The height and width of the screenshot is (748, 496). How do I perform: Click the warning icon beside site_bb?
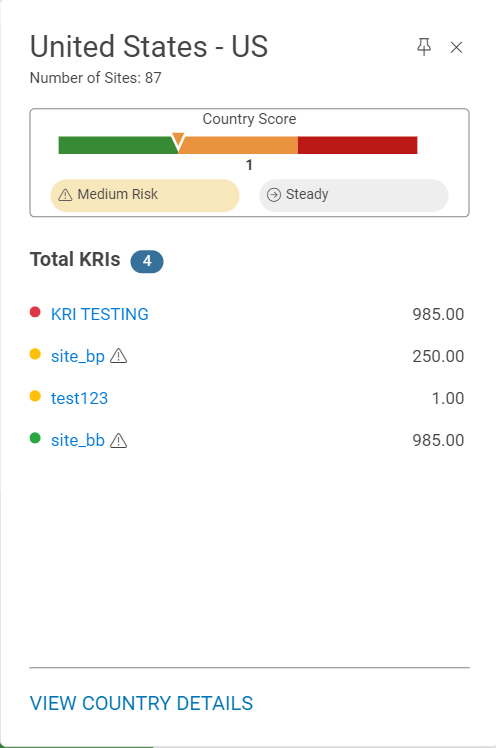[118, 440]
